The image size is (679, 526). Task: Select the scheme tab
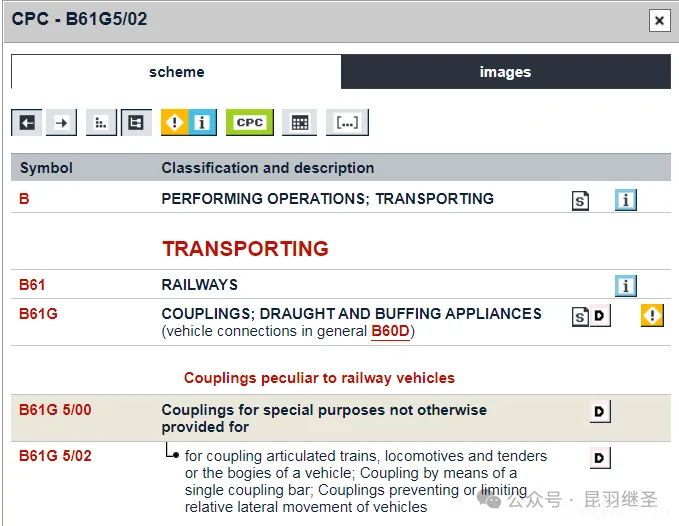point(176,72)
